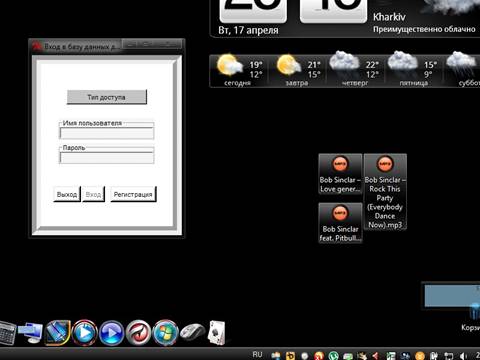Open 'Bob Sinclar - Love gener...' mp3 file

340,174
